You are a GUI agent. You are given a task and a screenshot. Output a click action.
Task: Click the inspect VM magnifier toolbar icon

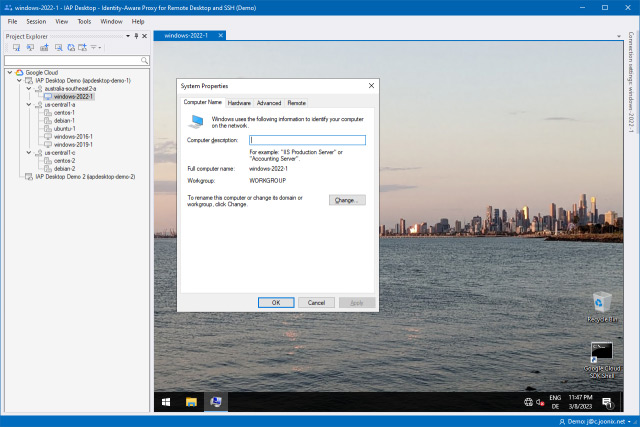coord(58,47)
